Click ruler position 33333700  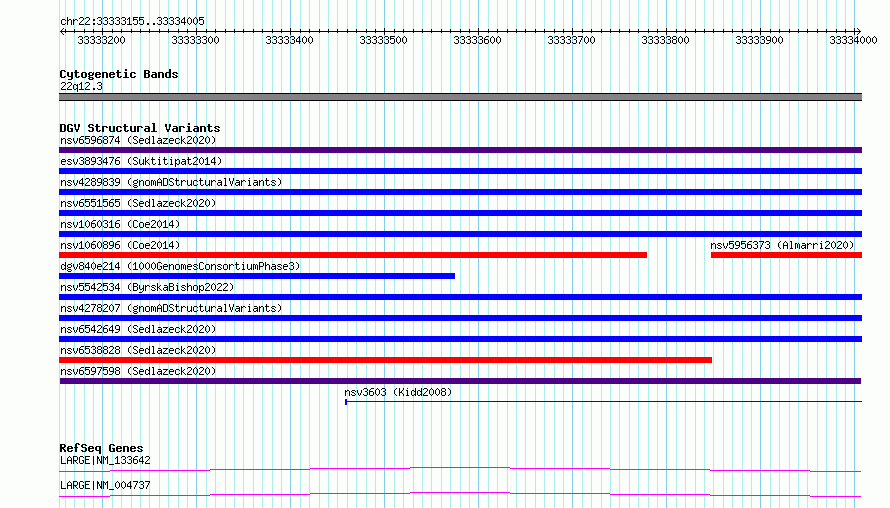[x=572, y=40]
